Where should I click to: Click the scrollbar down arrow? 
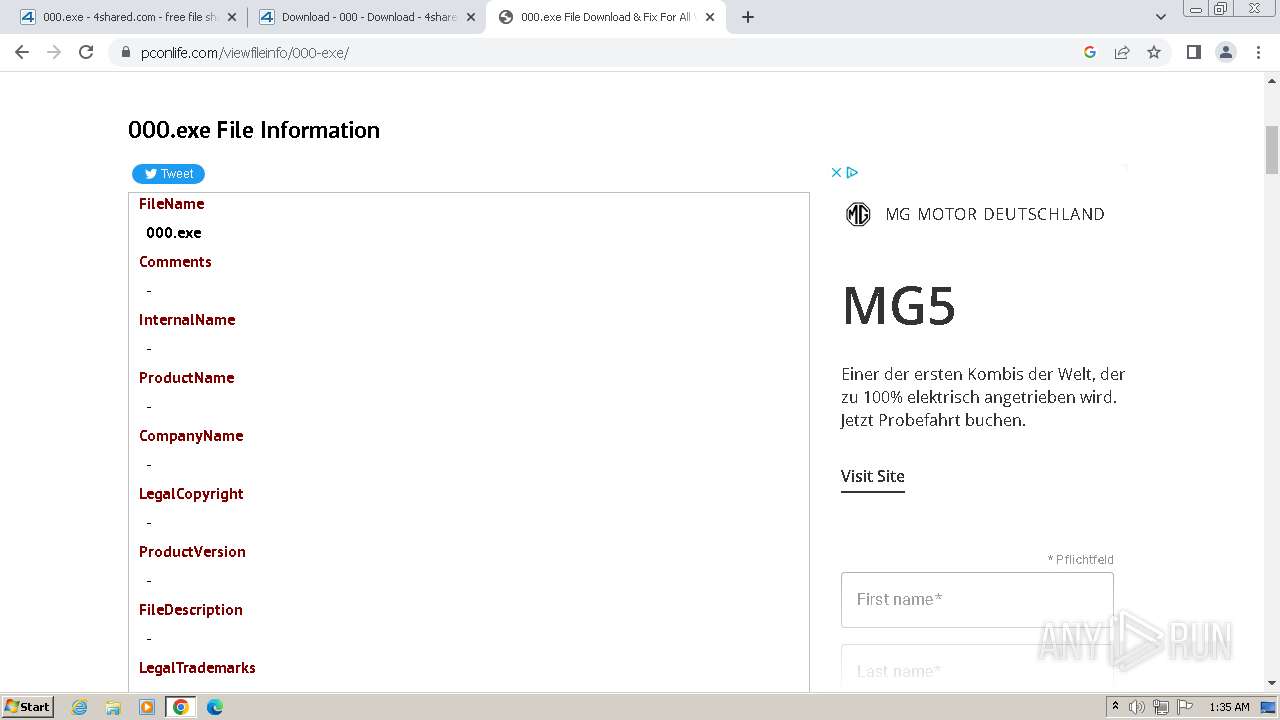[1272, 683]
